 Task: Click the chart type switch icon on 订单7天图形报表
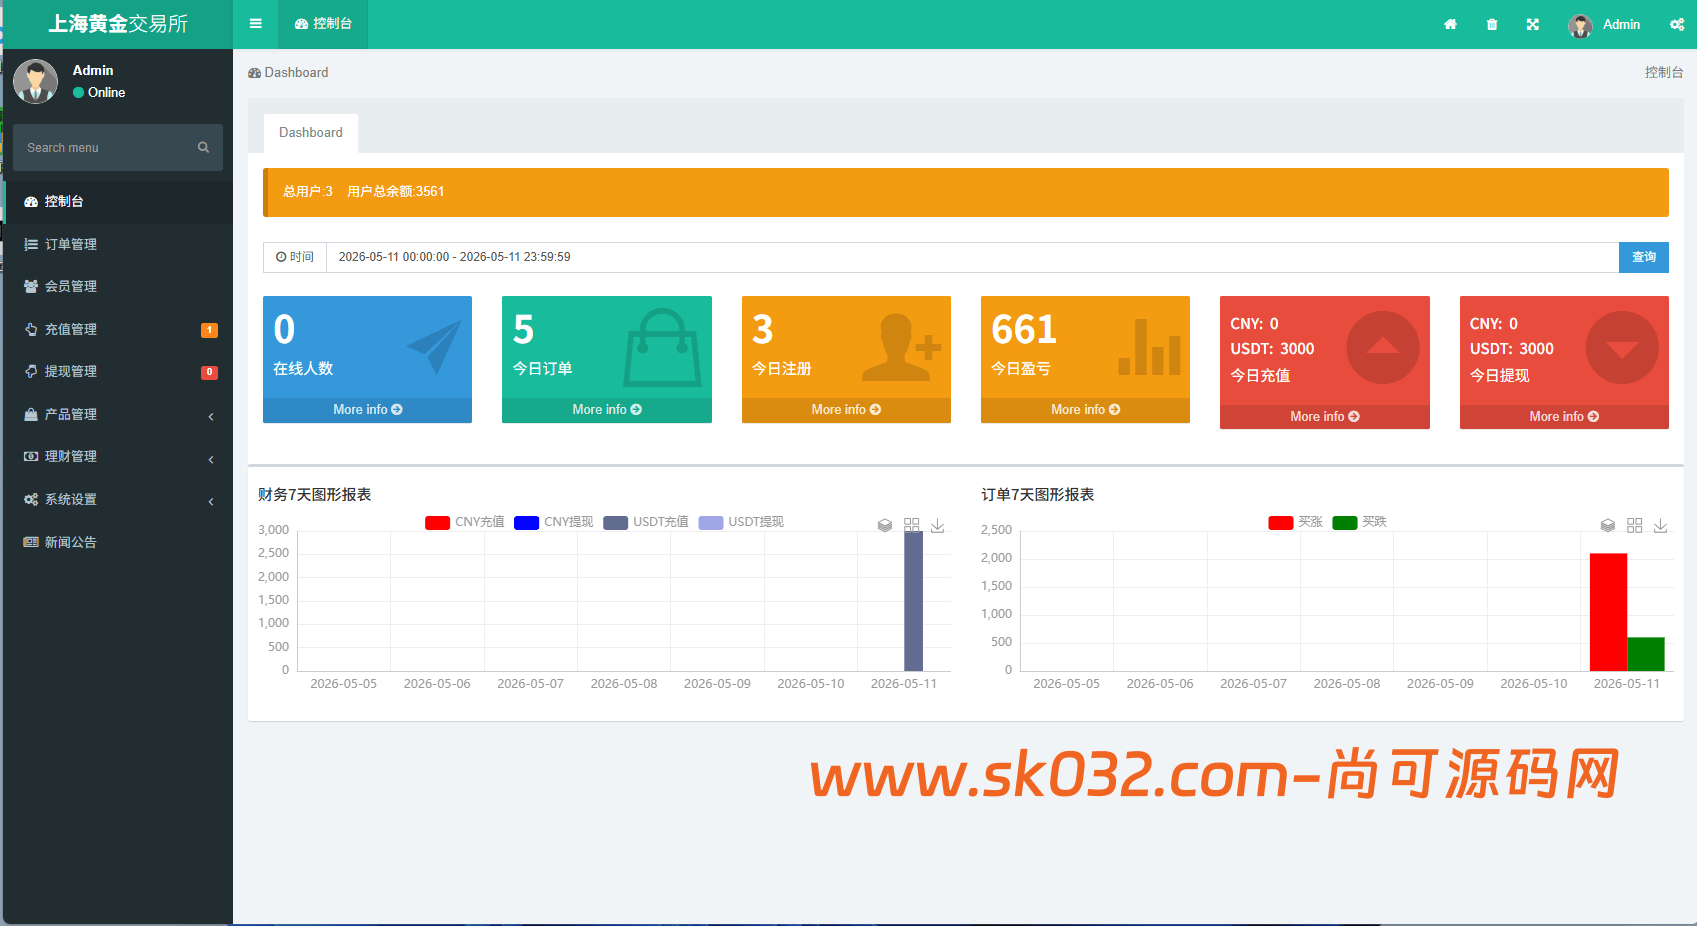1634,525
